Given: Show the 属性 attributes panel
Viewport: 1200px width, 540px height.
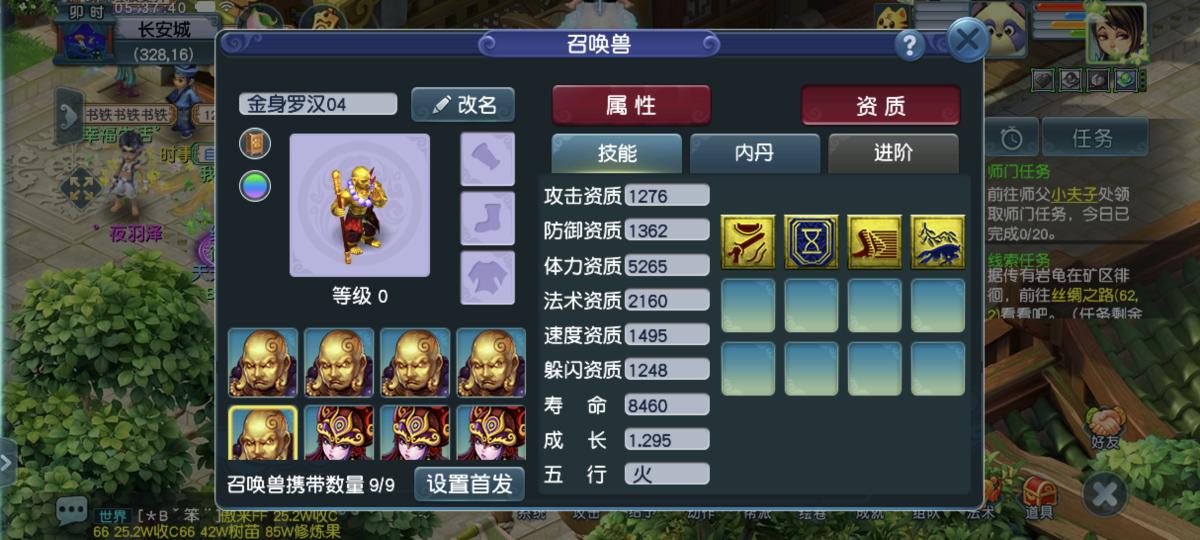Looking at the screenshot, I should 631,105.
